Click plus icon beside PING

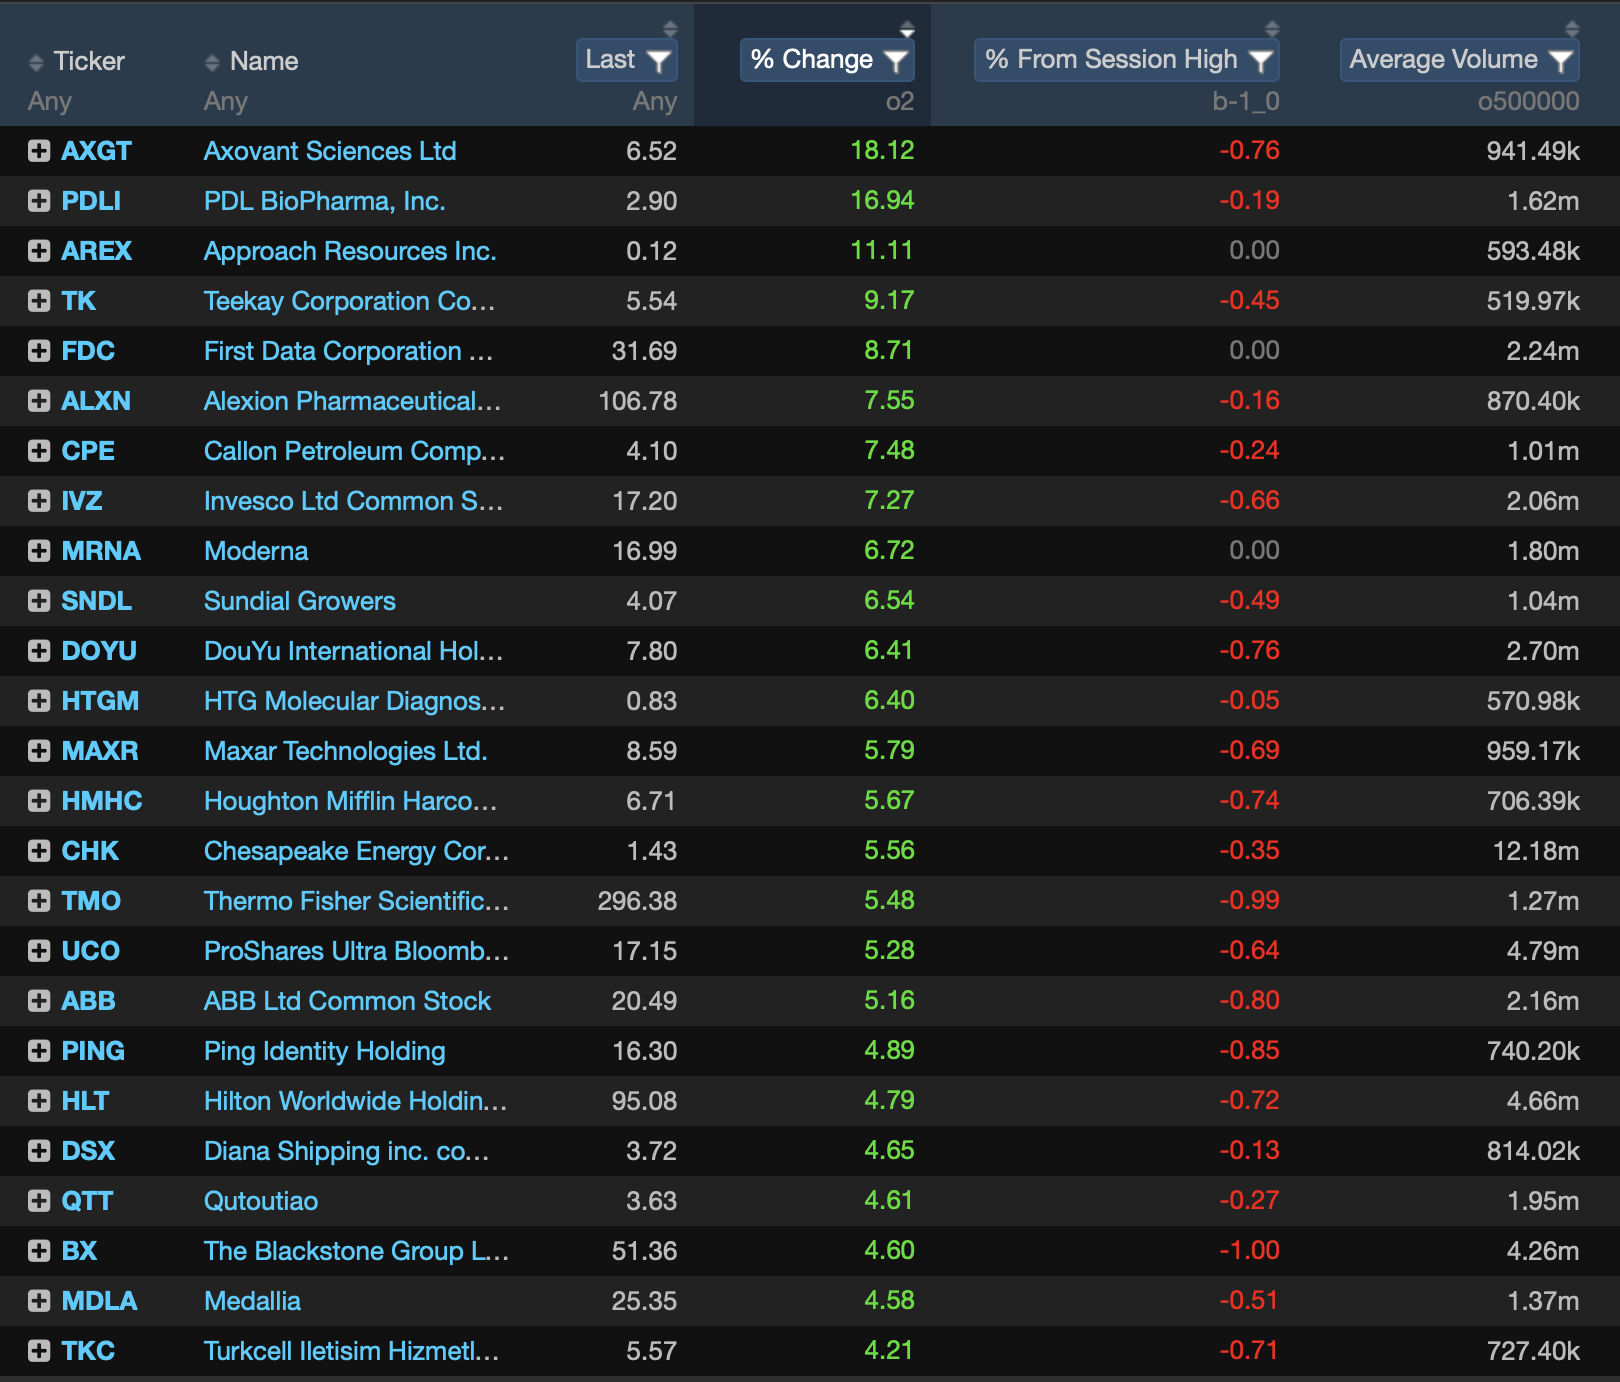(x=39, y=1051)
